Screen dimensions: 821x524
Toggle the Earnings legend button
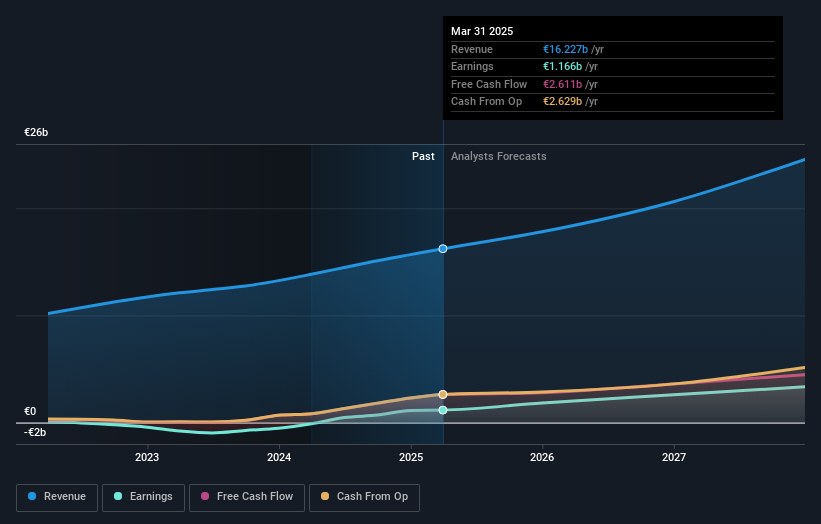click(143, 497)
